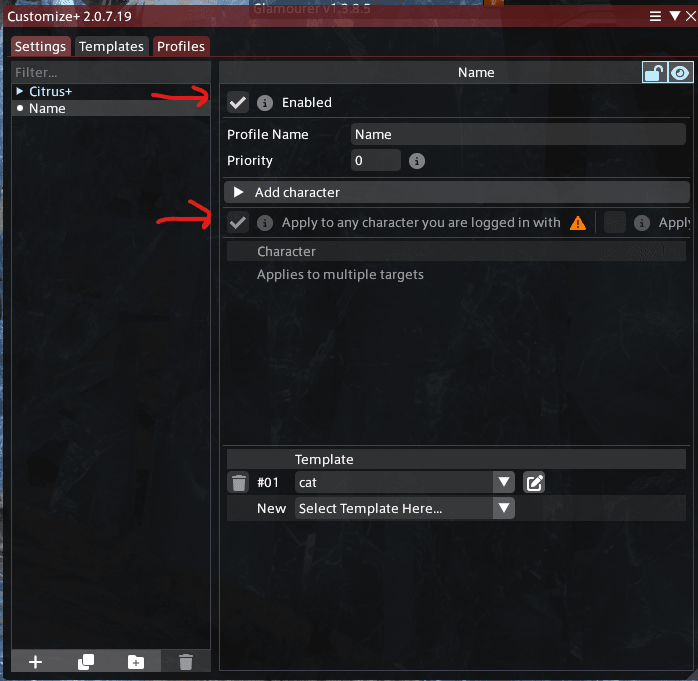This screenshot has height=681, width=698.
Task: Switch to the Settings tab
Action: (41, 46)
